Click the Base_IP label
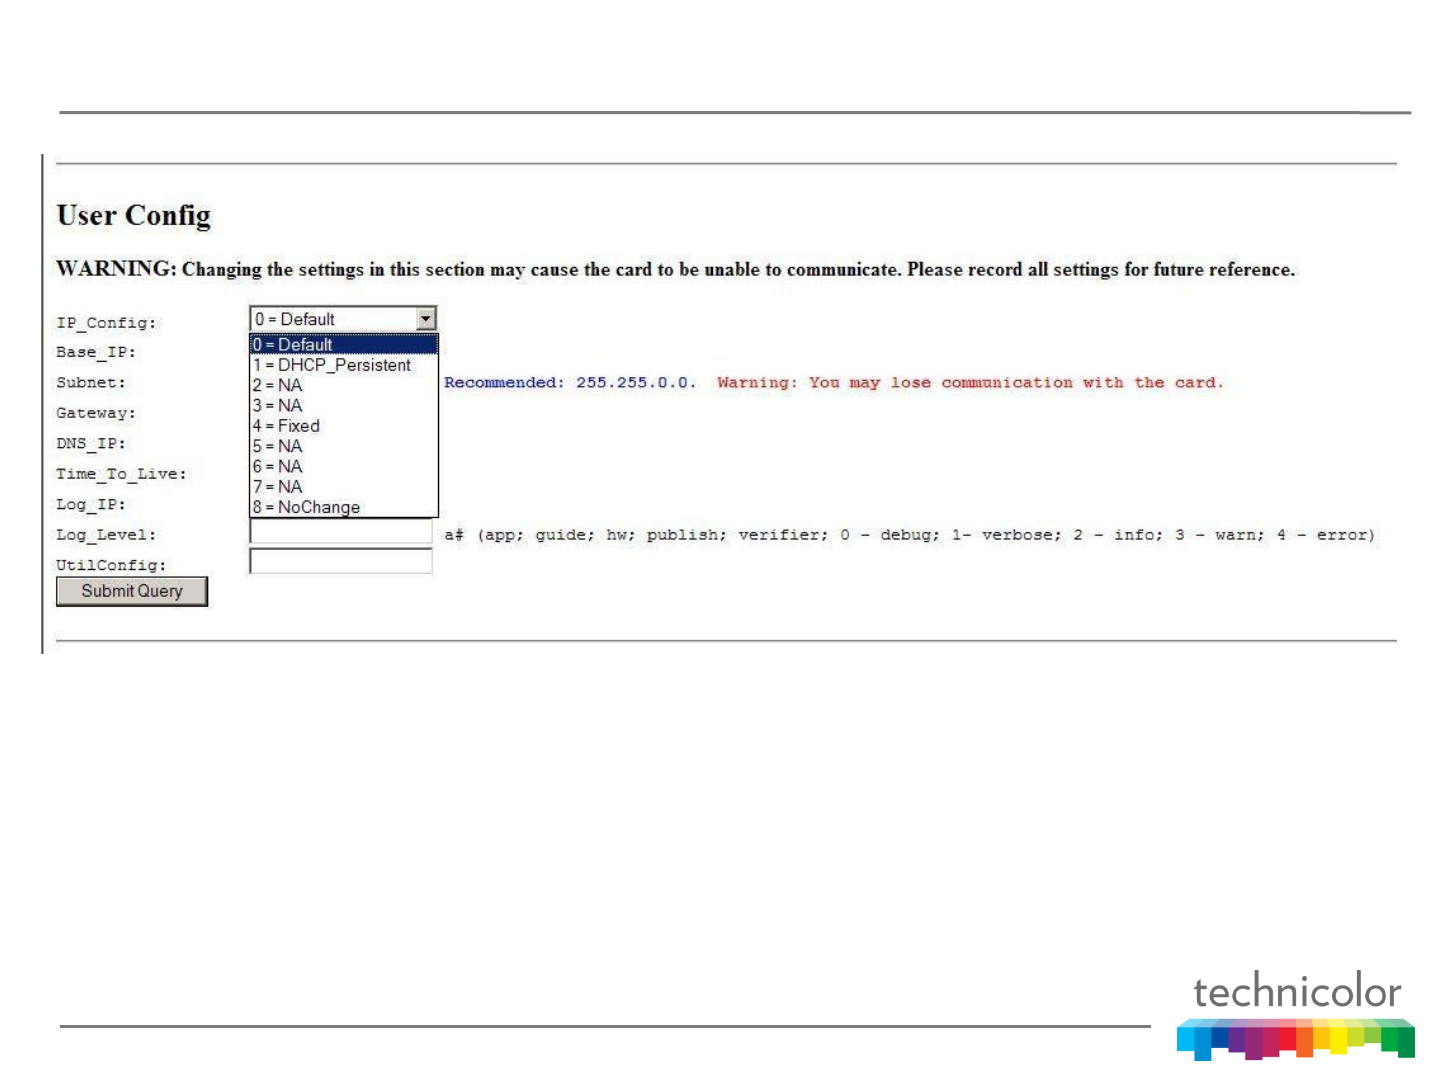Viewport: 1440px width, 1080px height. [x=96, y=352]
